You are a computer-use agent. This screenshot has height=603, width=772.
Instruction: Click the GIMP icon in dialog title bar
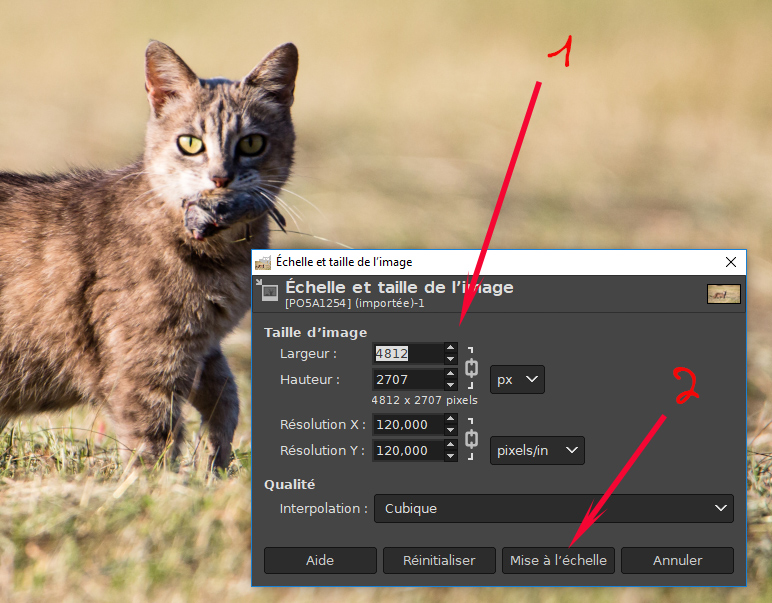coord(264,262)
